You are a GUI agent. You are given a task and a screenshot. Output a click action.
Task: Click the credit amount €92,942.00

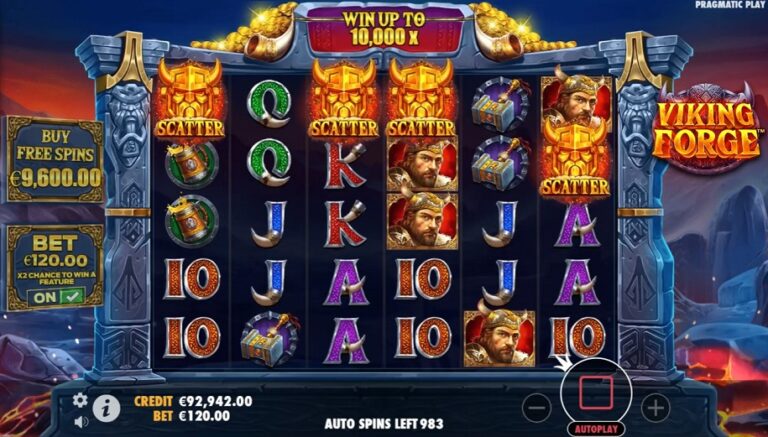click(x=216, y=401)
